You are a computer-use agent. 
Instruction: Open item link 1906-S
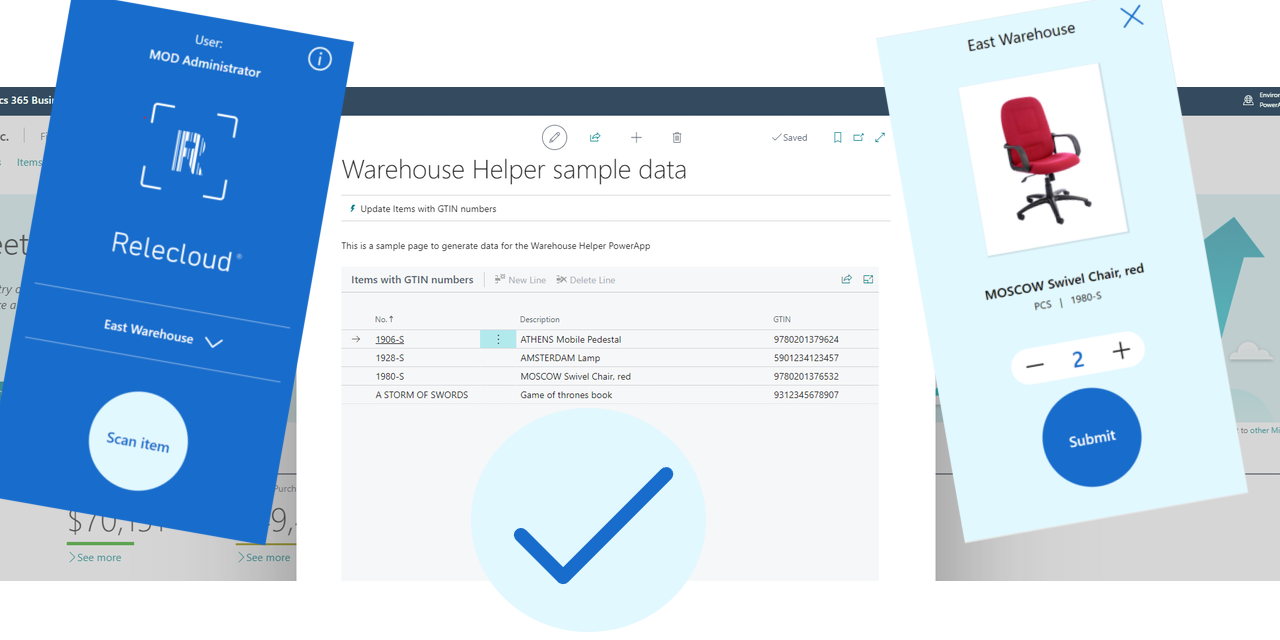390,339
